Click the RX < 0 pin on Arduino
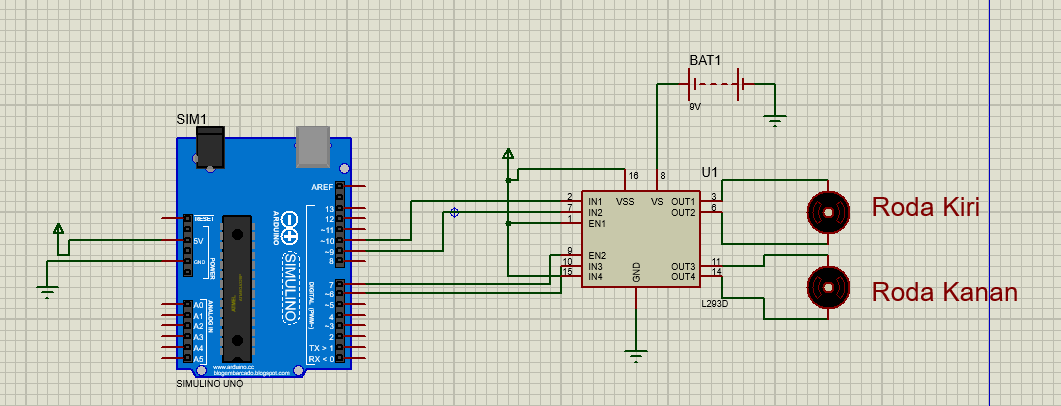 pos(339,359)
